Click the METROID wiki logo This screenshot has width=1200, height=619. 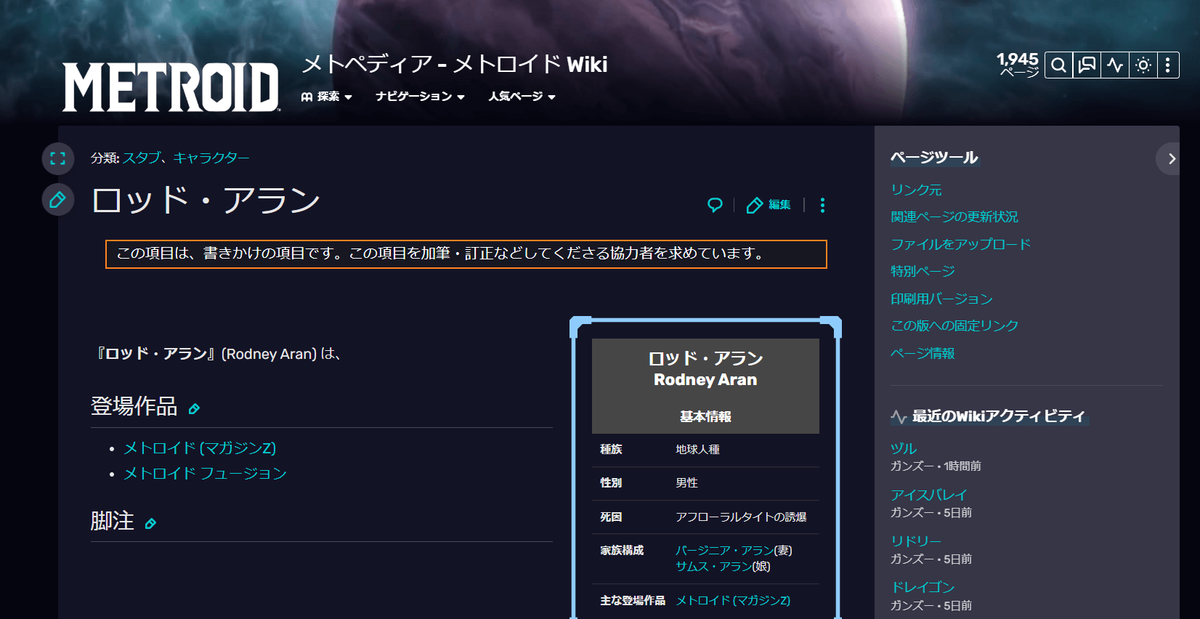[x=171, y=87]
